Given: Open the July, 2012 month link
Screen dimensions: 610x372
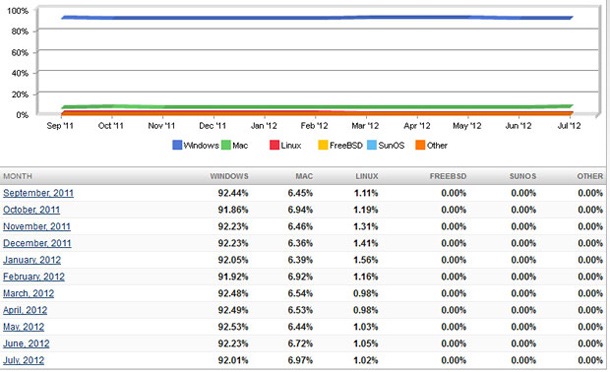Looking at the screenshot, I should pyautogui.click(x=23, y=360).
